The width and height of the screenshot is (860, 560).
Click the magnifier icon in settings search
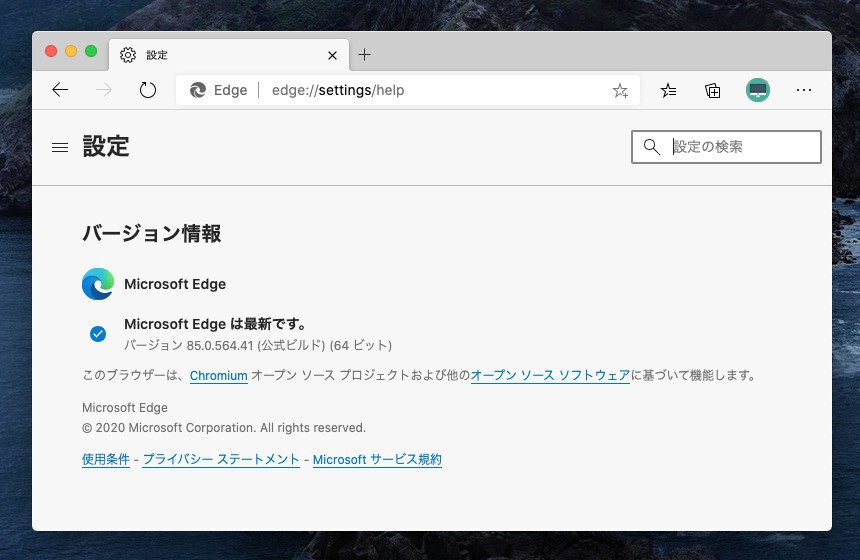(652, 147)
